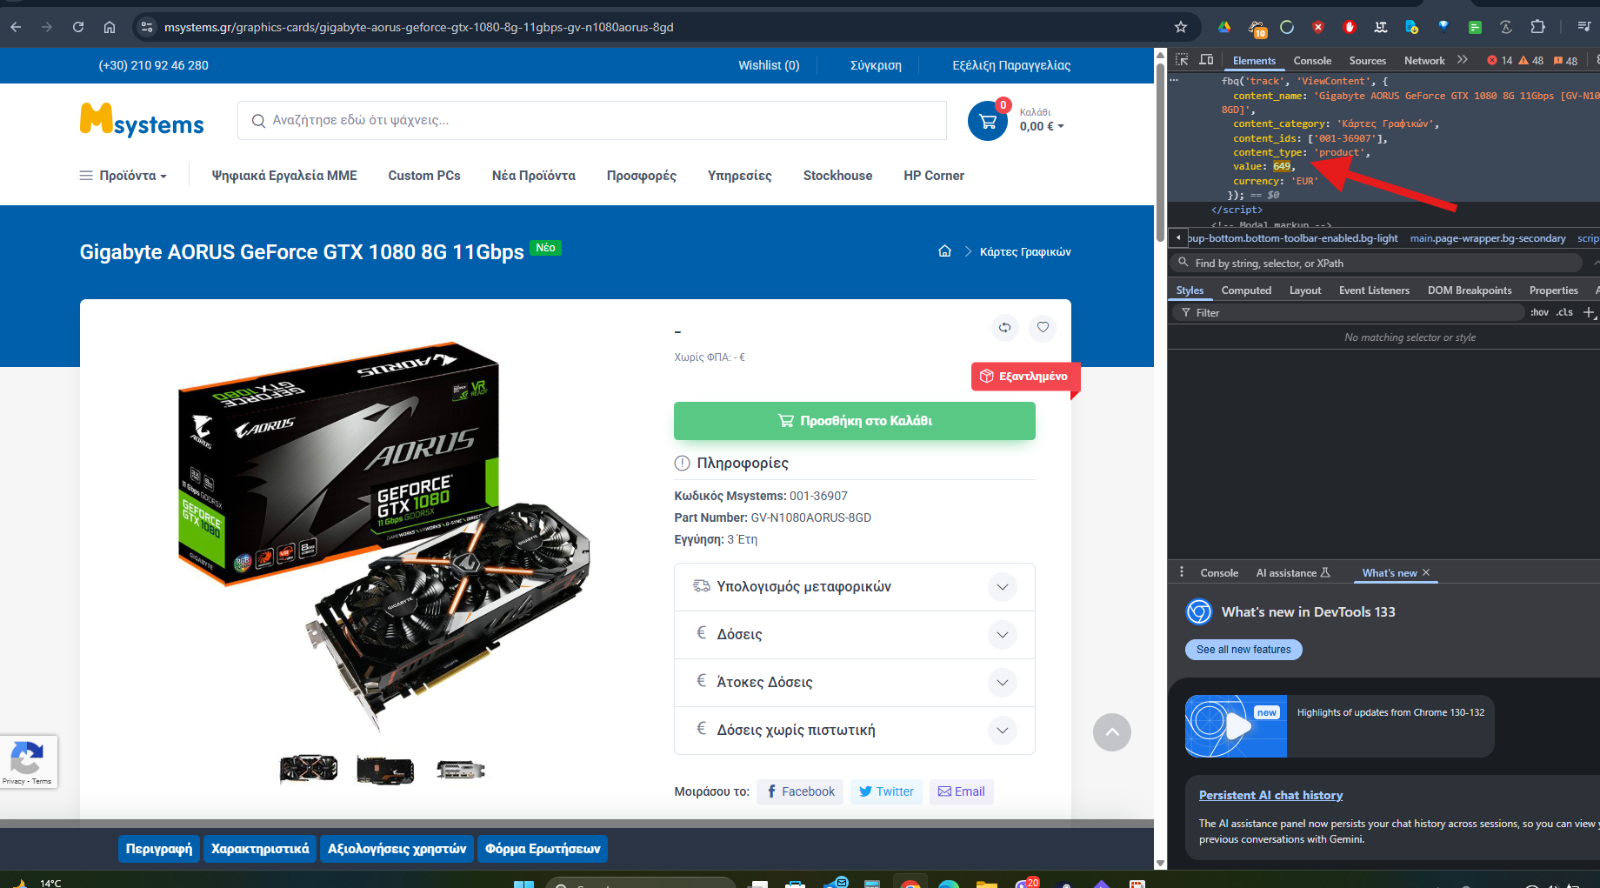
Task: Click See all new features button
Action: (x=1243, y=650)
